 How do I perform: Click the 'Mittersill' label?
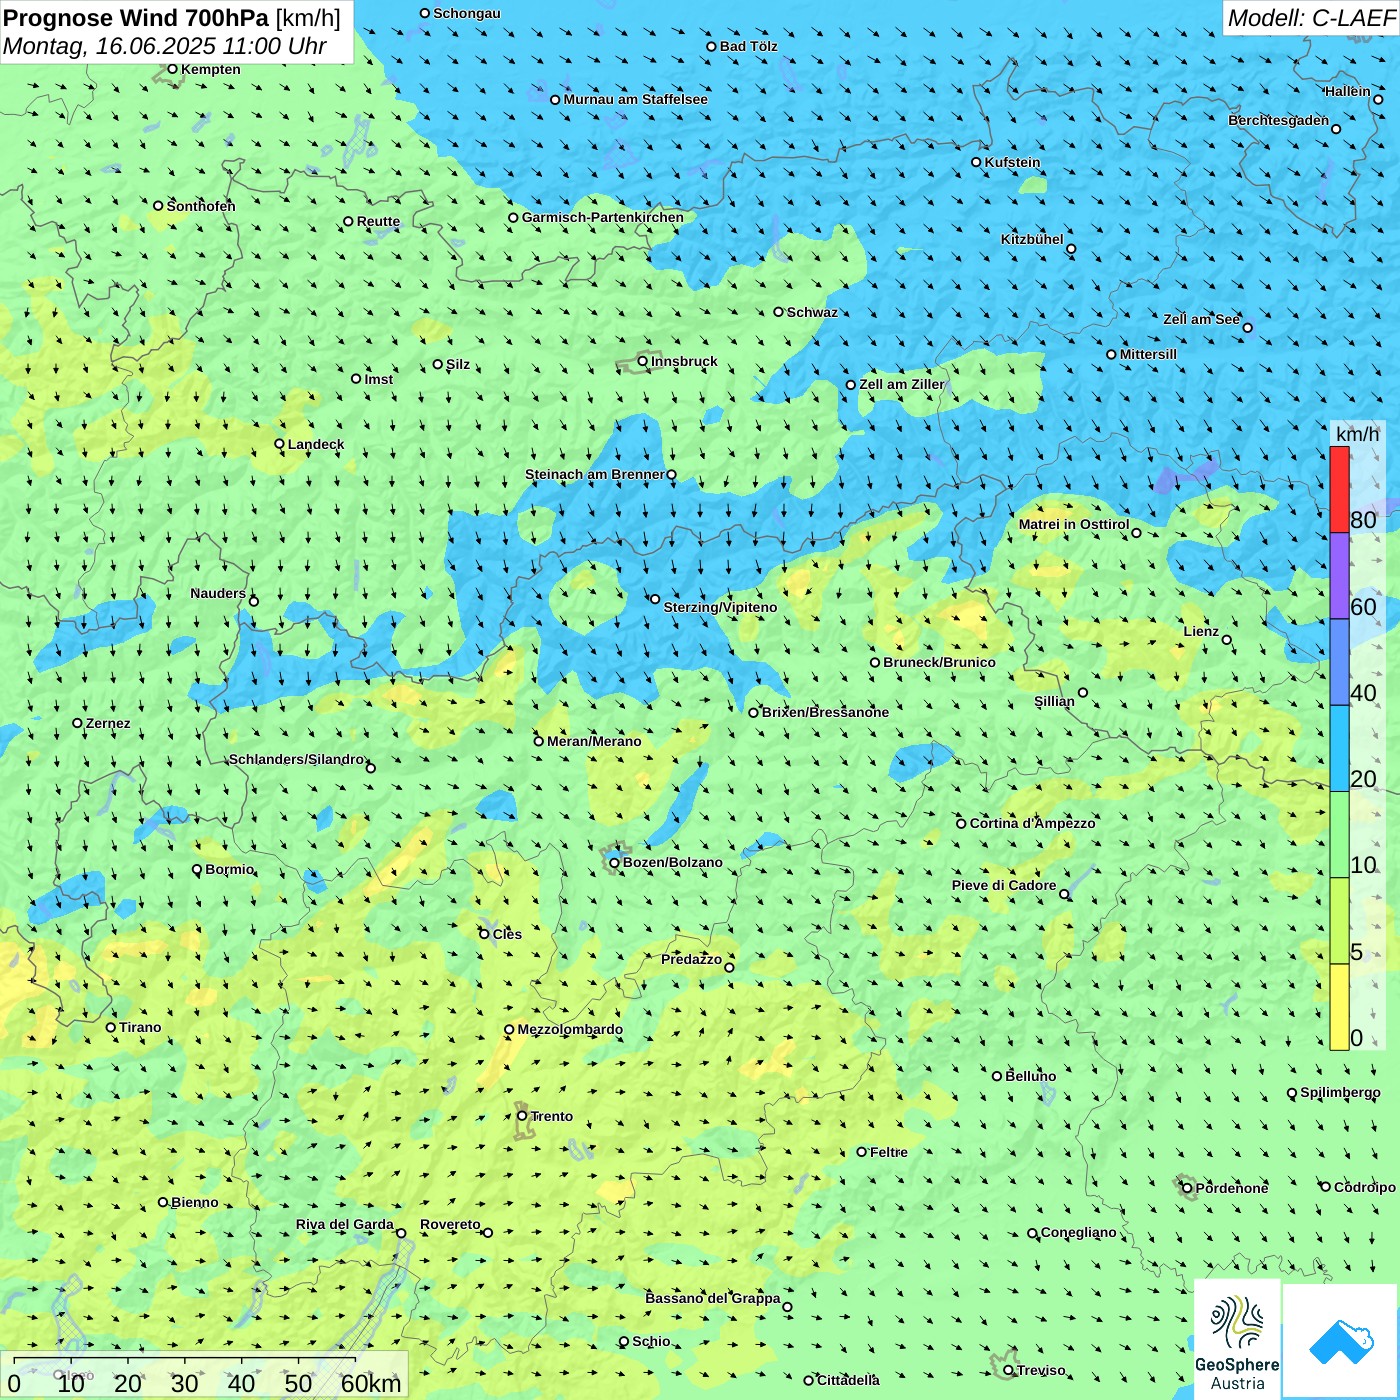(1149, 354)
